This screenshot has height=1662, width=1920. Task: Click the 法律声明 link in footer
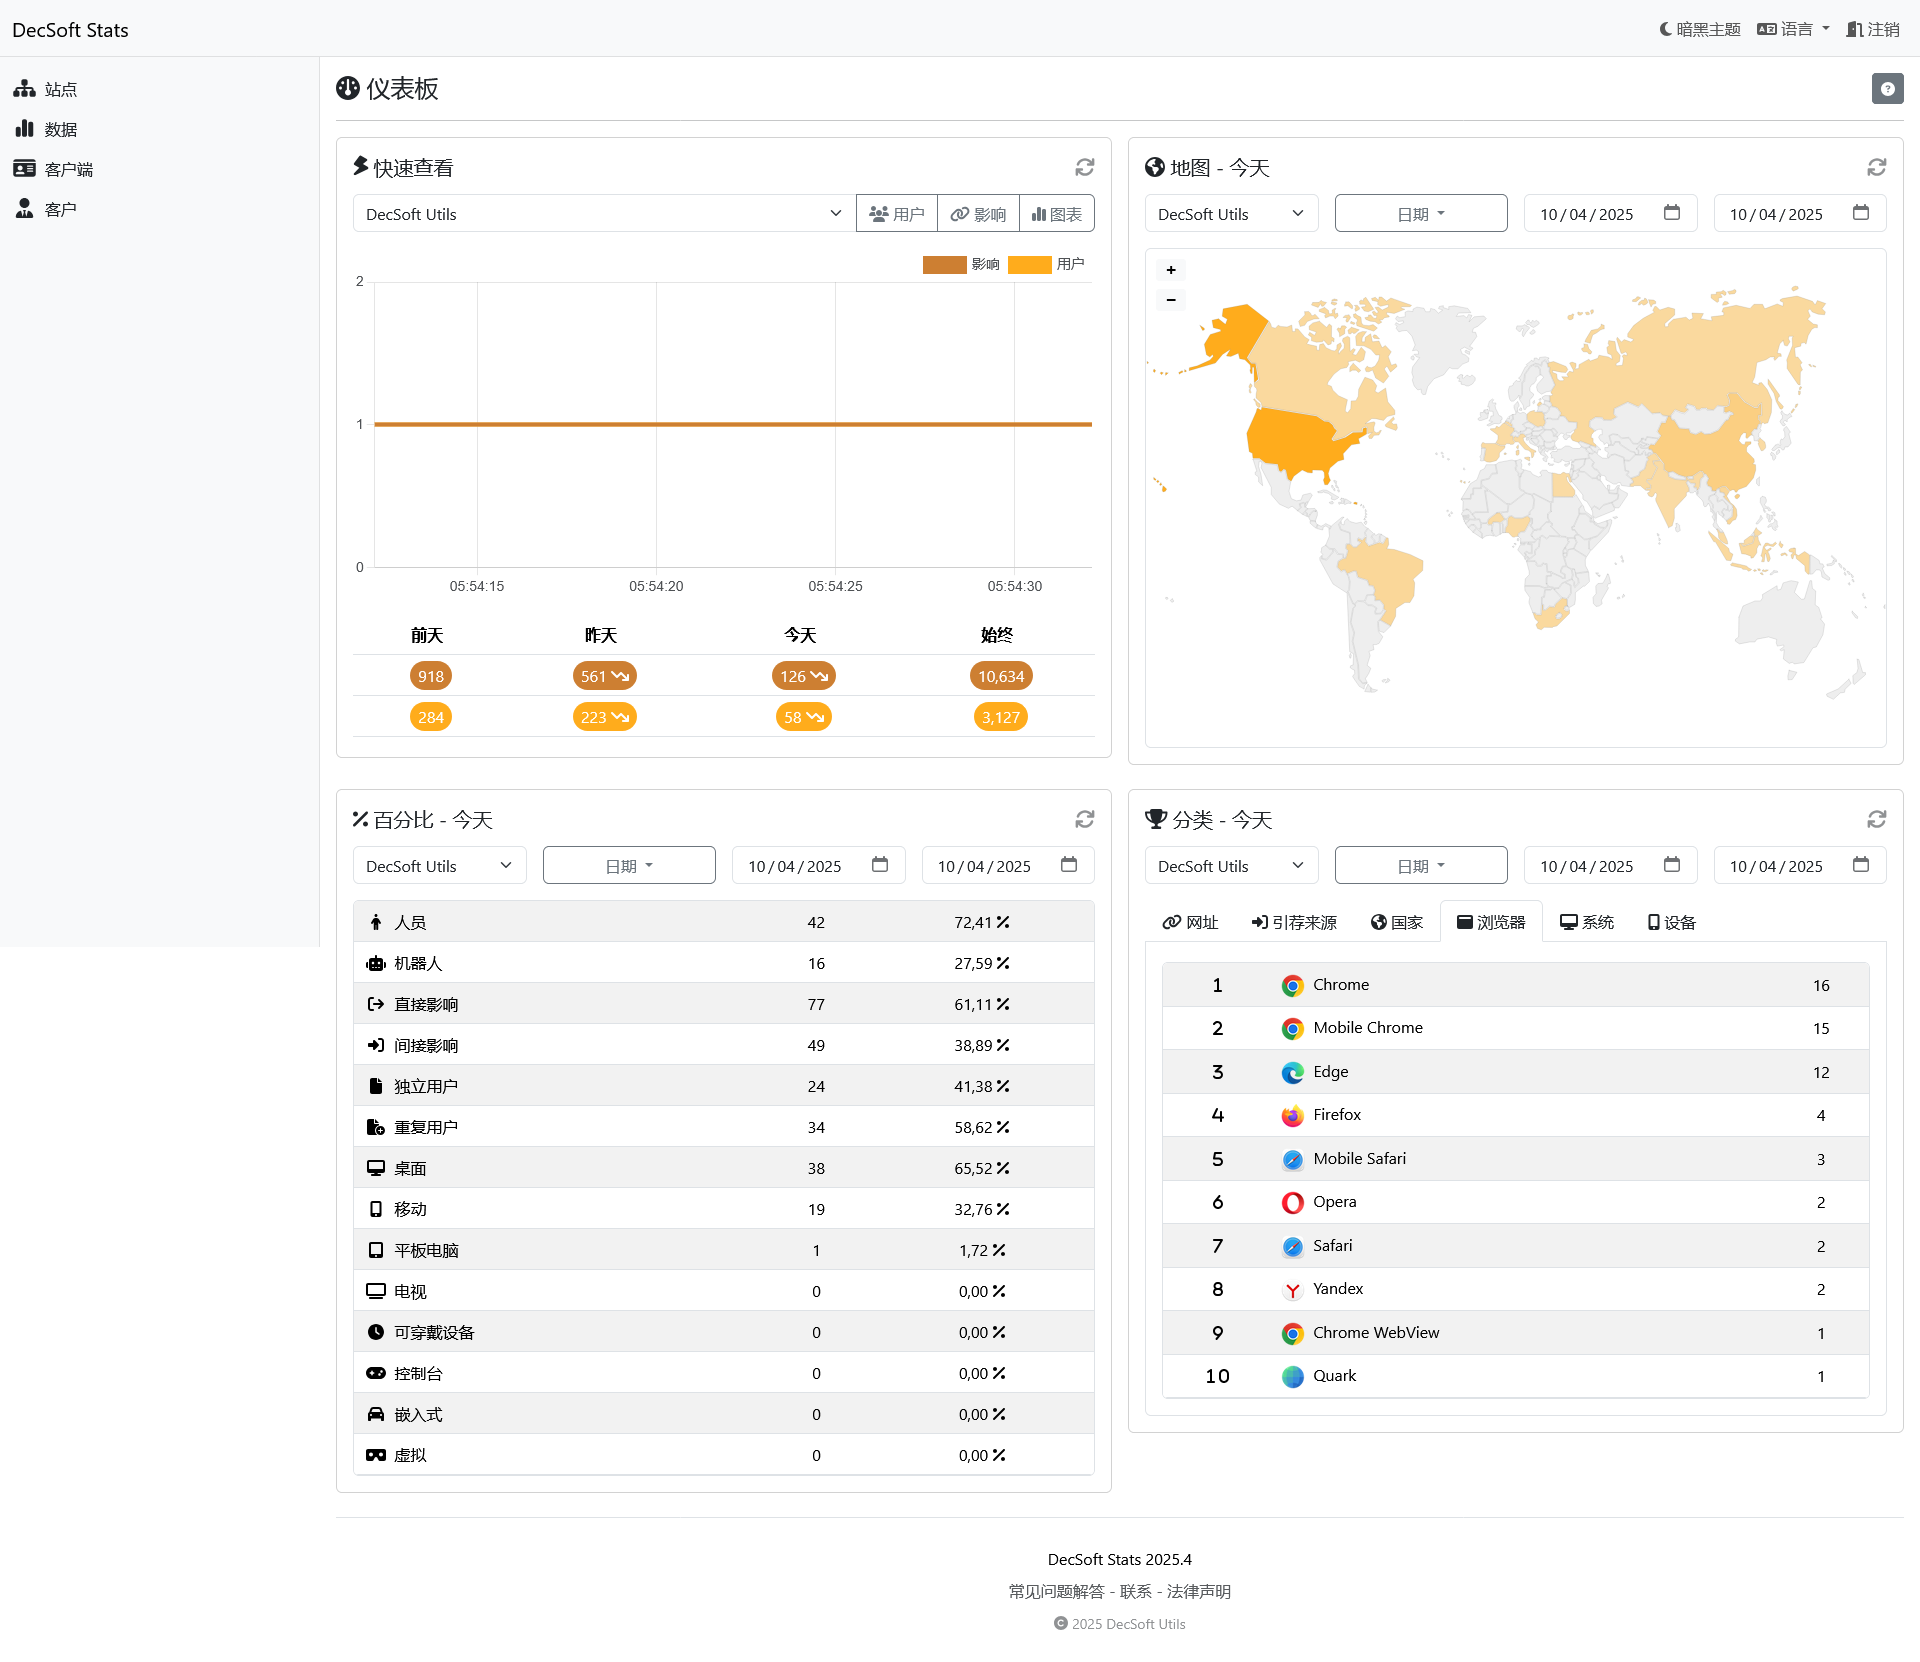[x=1199, y=1591]
